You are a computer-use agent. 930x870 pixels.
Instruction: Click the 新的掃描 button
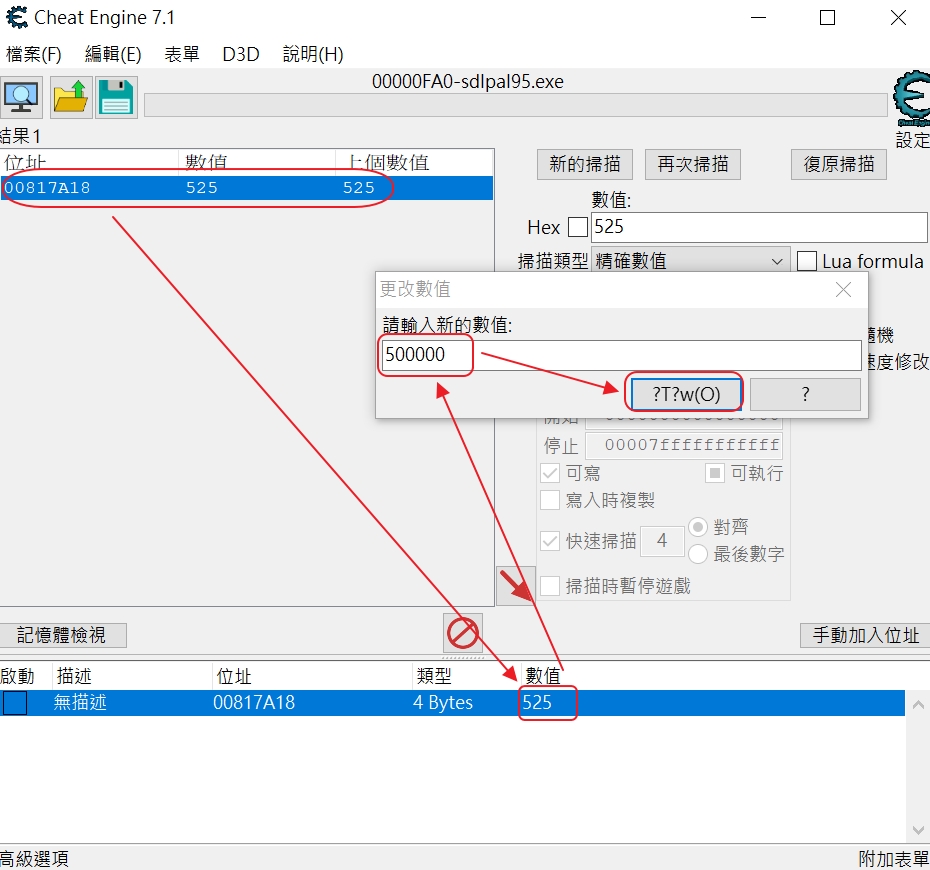(585, 164)
